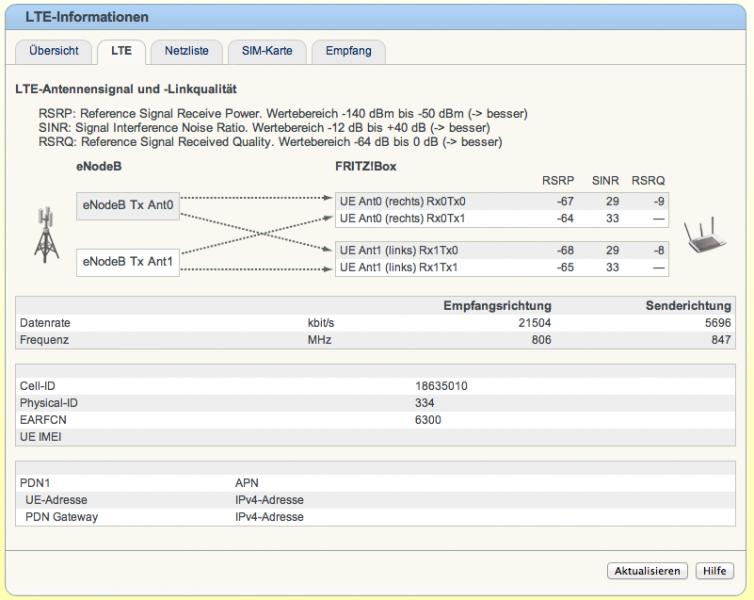This screenshot has width=754, height=600.
Task: Click the RSRP column header
Action: coord(558,181)
